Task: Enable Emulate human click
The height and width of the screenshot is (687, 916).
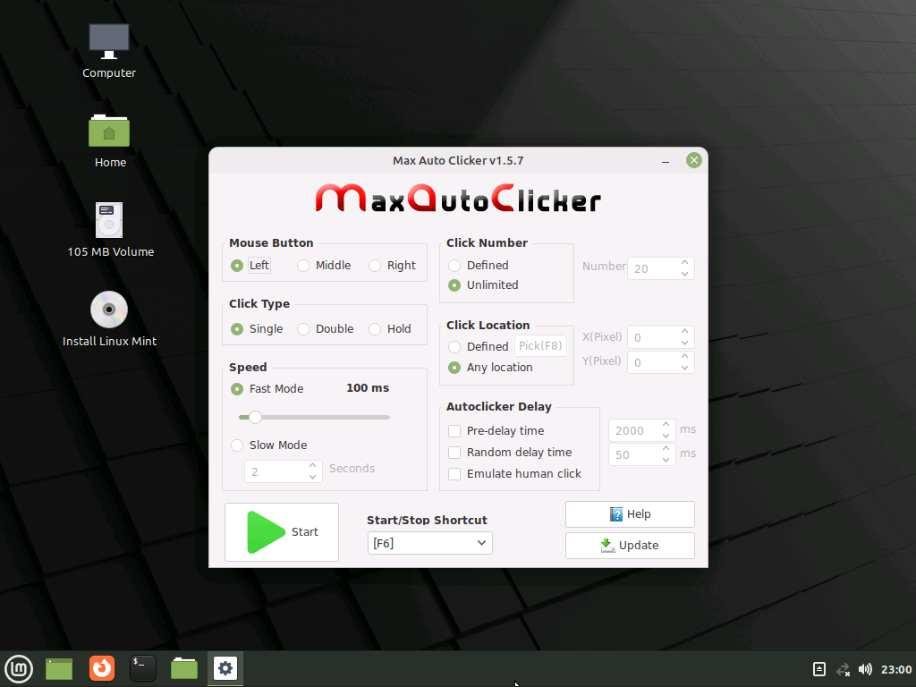Action: [x=455, y=474]
